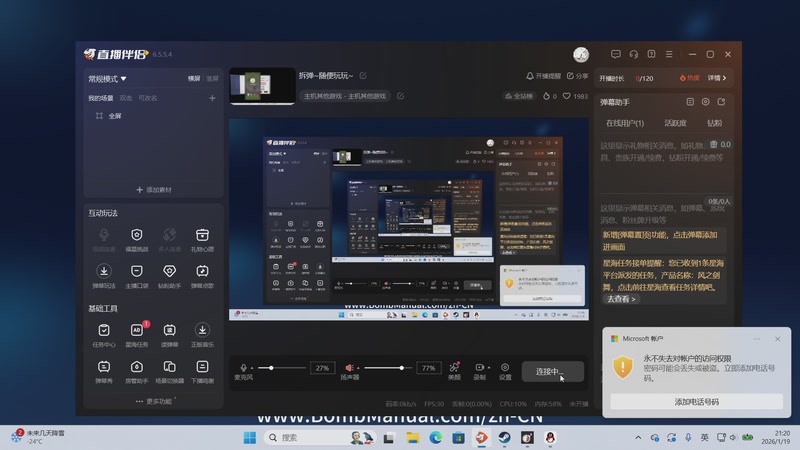This screenshot has height=450, width=800.
Task: Open the message feedback icon in title bar
Action: [616, 54]
